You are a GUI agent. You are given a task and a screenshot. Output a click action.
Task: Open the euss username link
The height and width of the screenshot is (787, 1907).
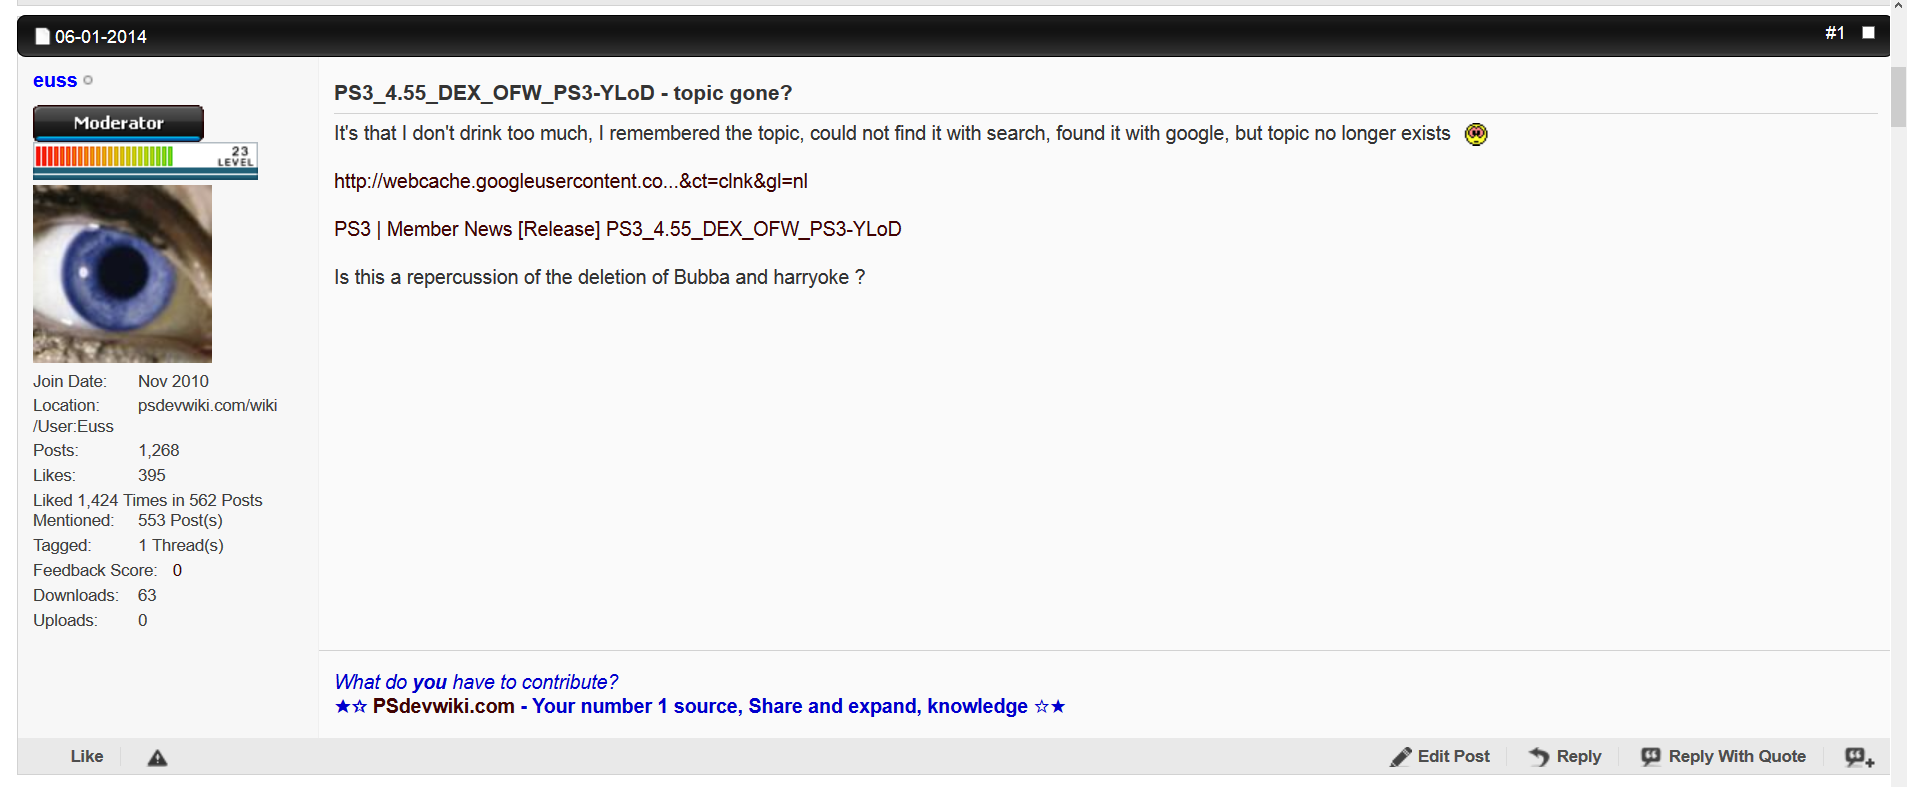(55, 81)
